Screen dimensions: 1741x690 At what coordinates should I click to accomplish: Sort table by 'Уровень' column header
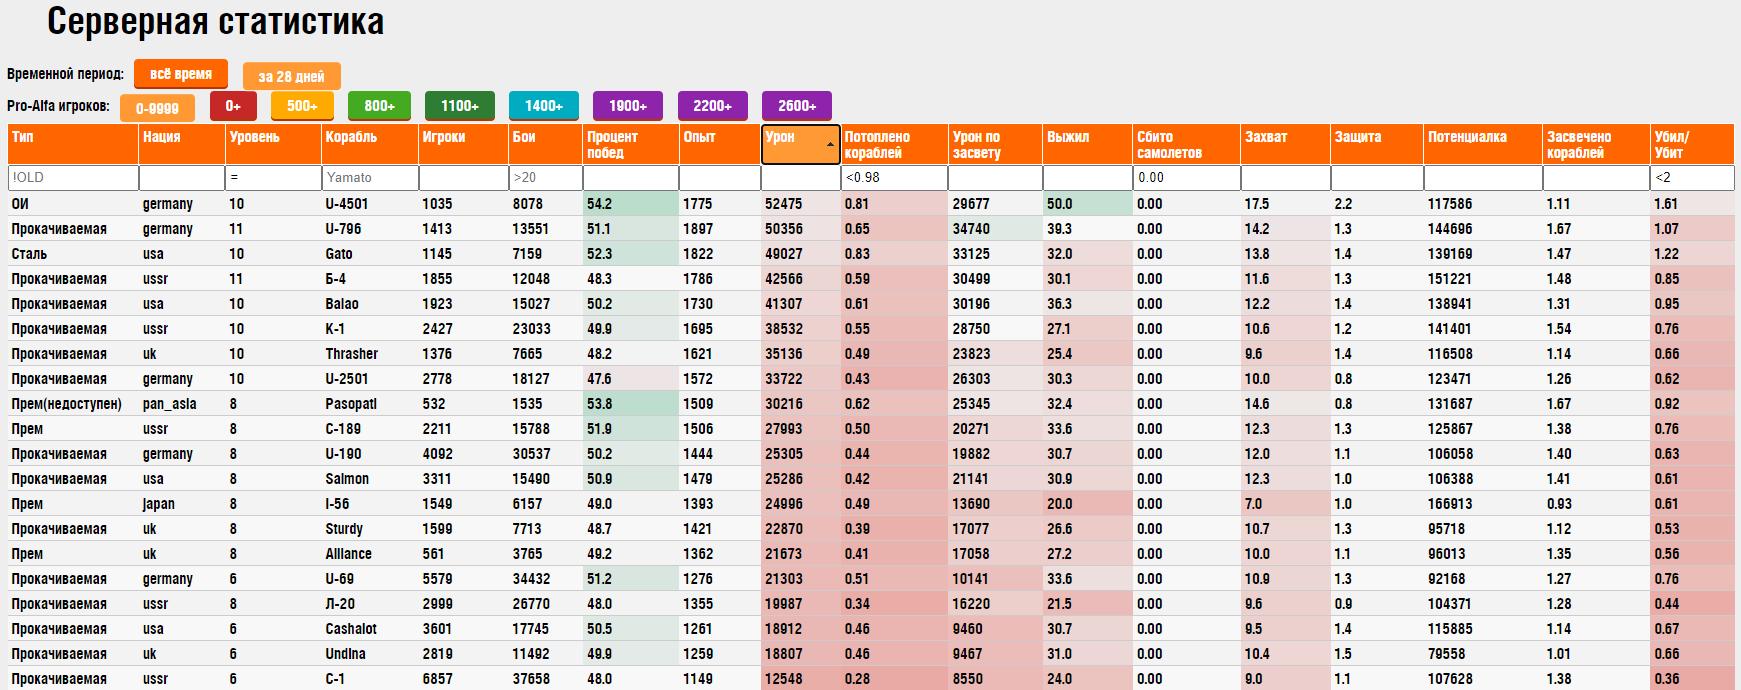[x=273, y=144]
